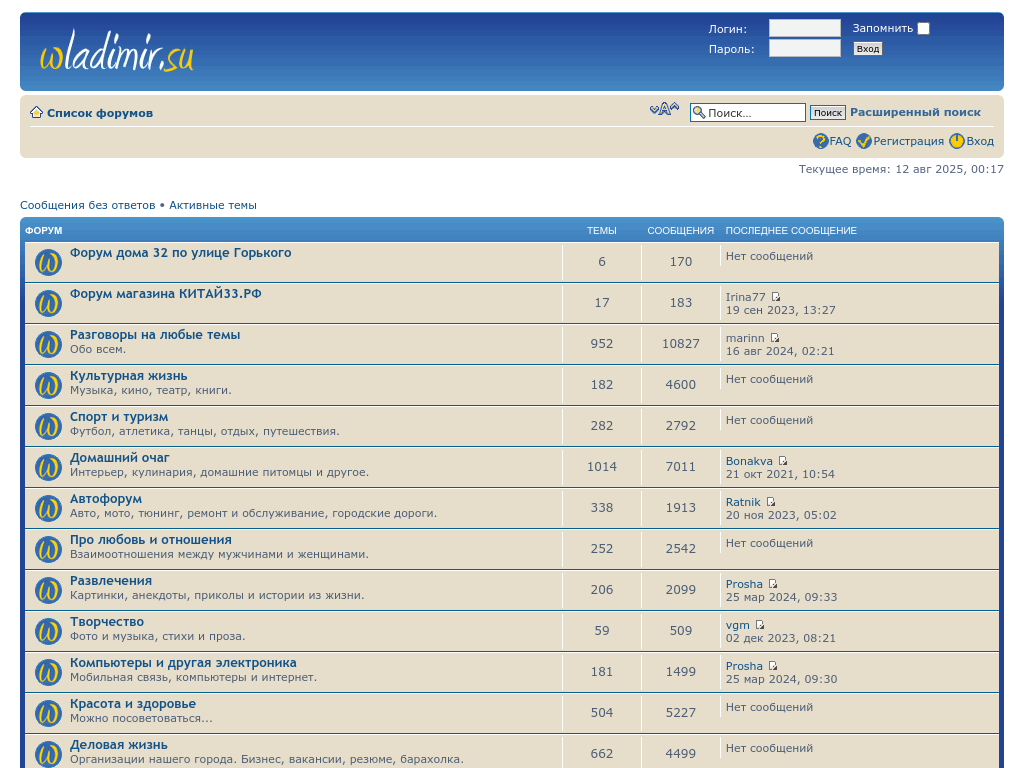Click the home icon beside Список форумов
Image resolution: width=1024 pixels, height=768 pixels.
(36, 113)
